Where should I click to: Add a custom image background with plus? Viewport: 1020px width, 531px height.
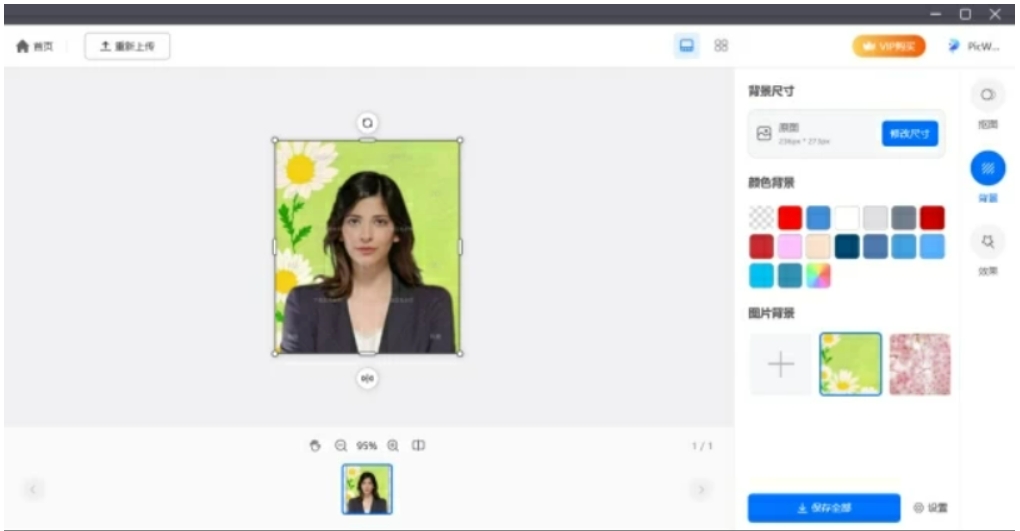[781, 364]
